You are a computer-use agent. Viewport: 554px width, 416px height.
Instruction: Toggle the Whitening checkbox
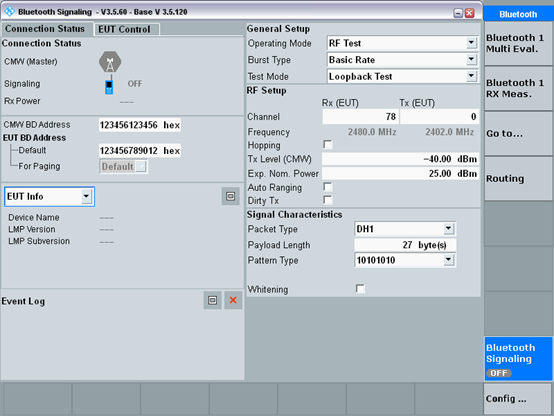[x=360, y=289]
